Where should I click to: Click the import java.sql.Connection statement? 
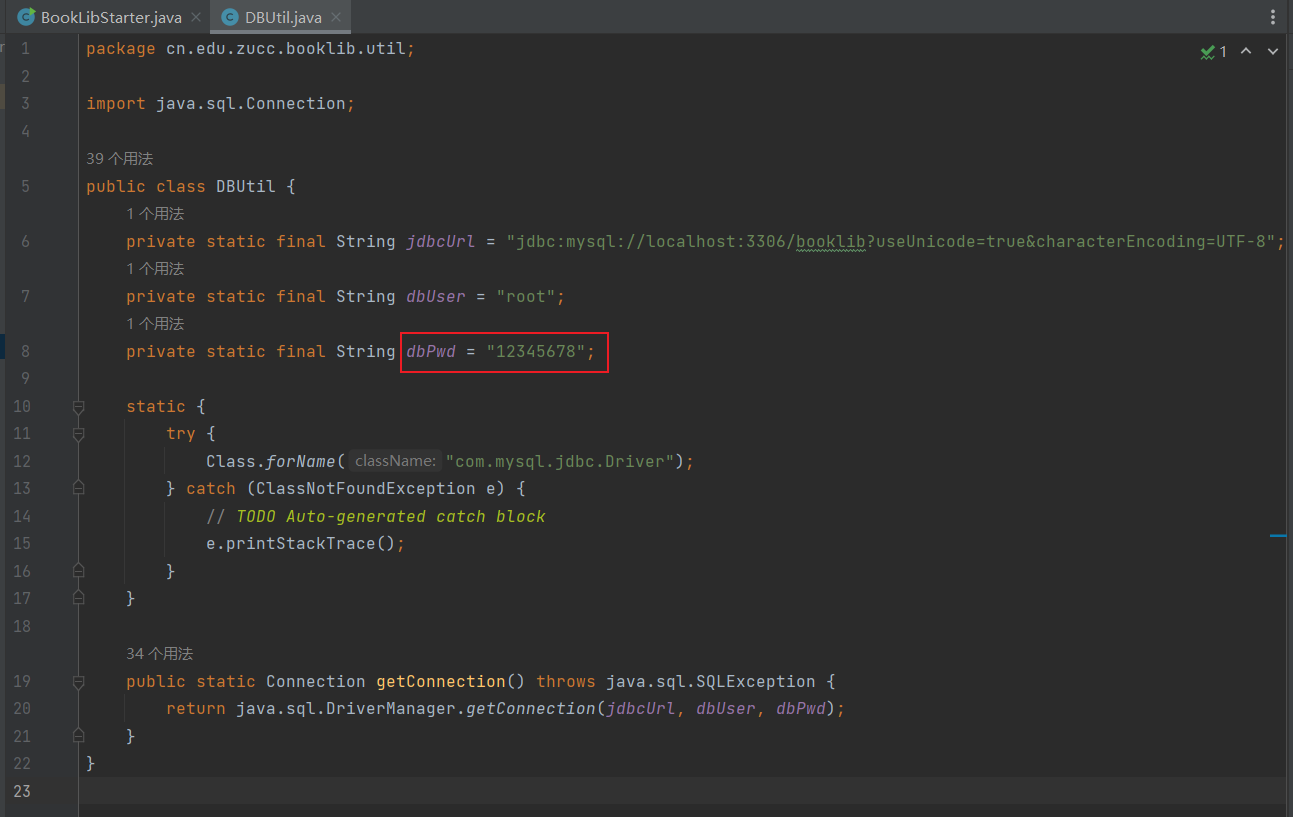pyautogui.click(x=220, y=104)
